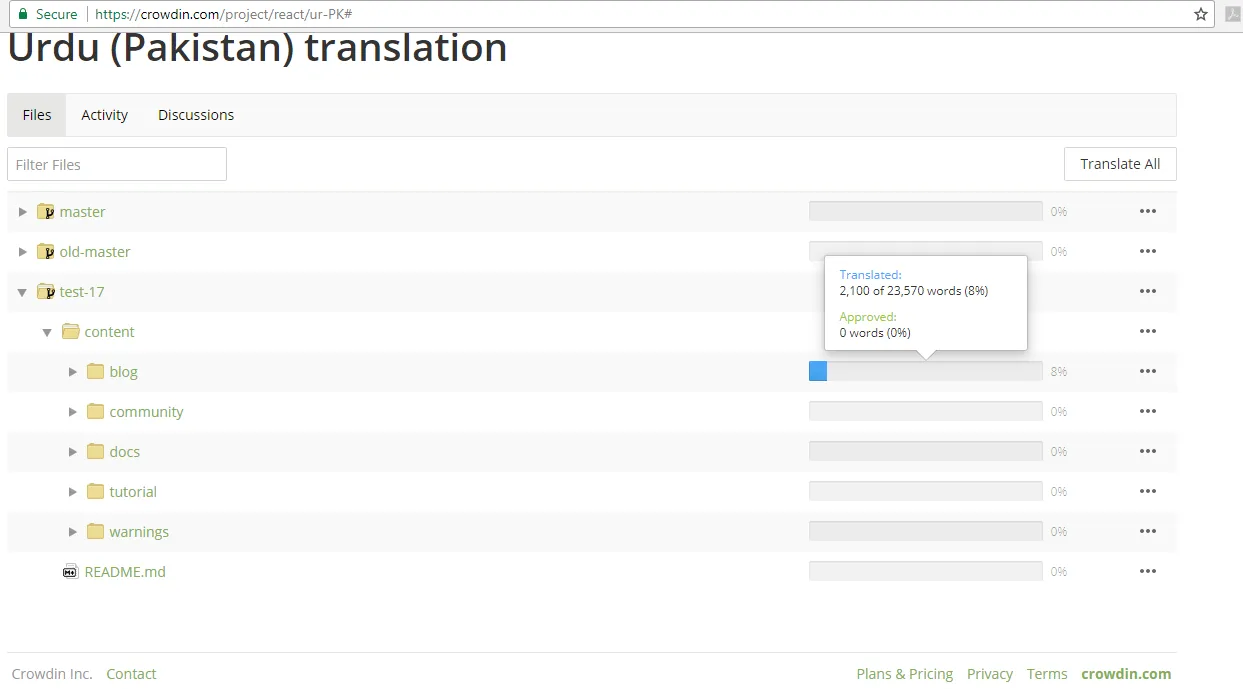Open the Contact link in footer
The width and height of the screenshot is (1243, 689).
coord(131,674)
